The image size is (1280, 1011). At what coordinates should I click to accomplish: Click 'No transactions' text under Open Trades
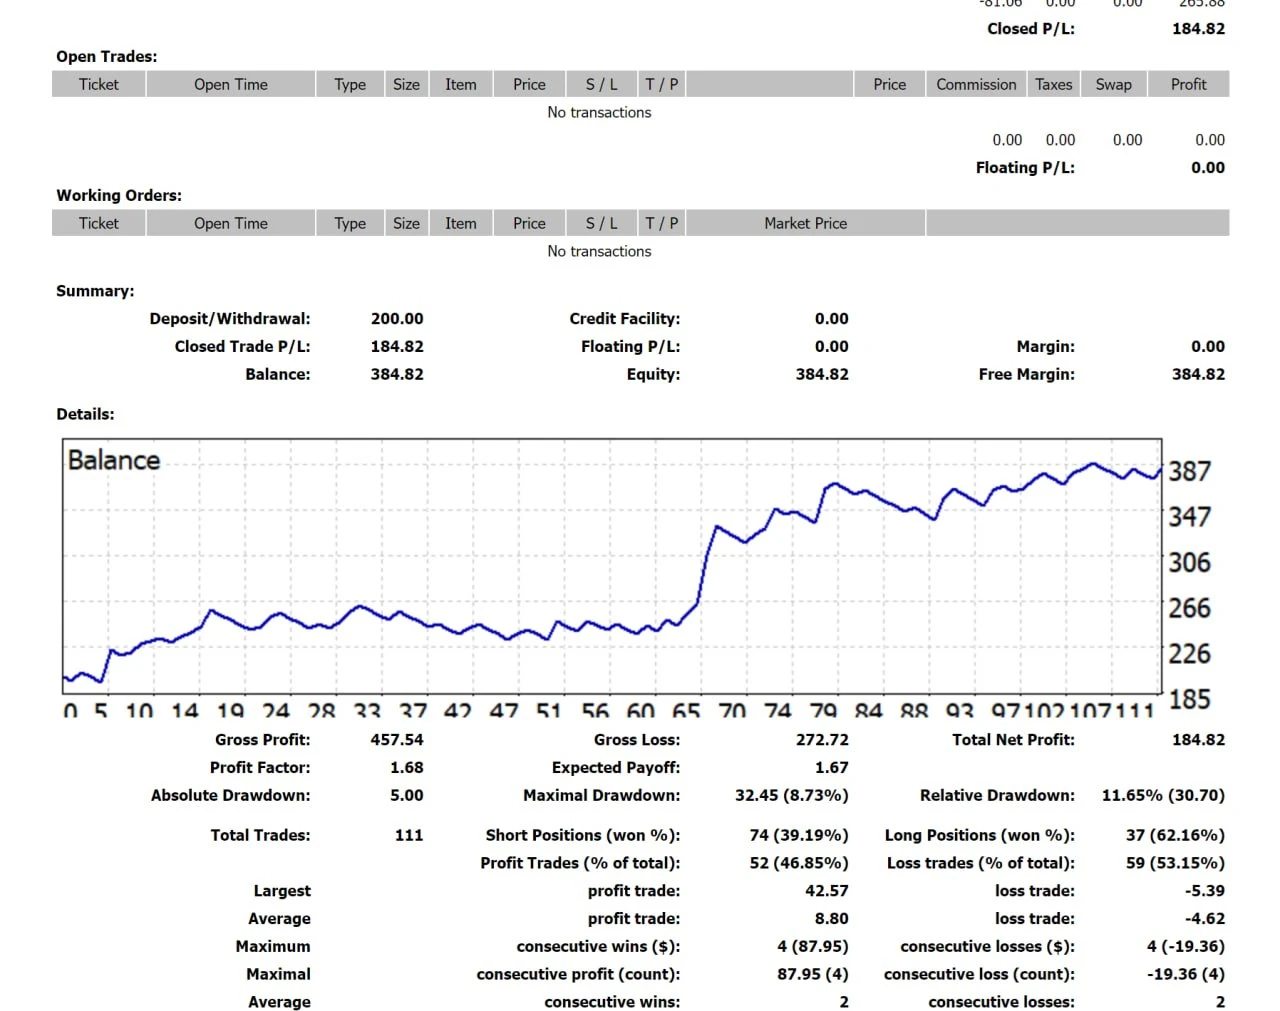(599, 112)
